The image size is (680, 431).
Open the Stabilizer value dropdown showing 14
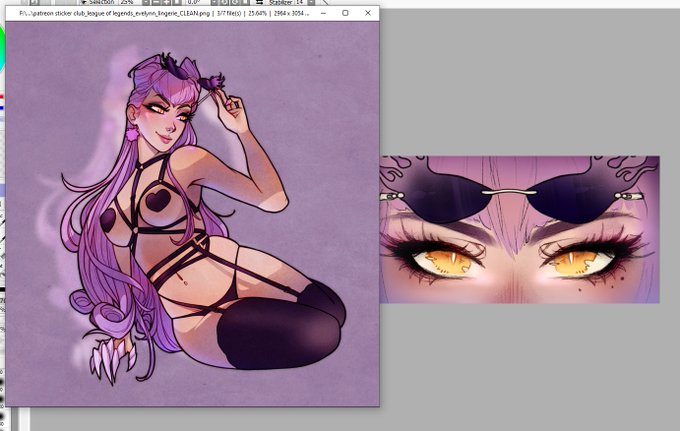311,3
